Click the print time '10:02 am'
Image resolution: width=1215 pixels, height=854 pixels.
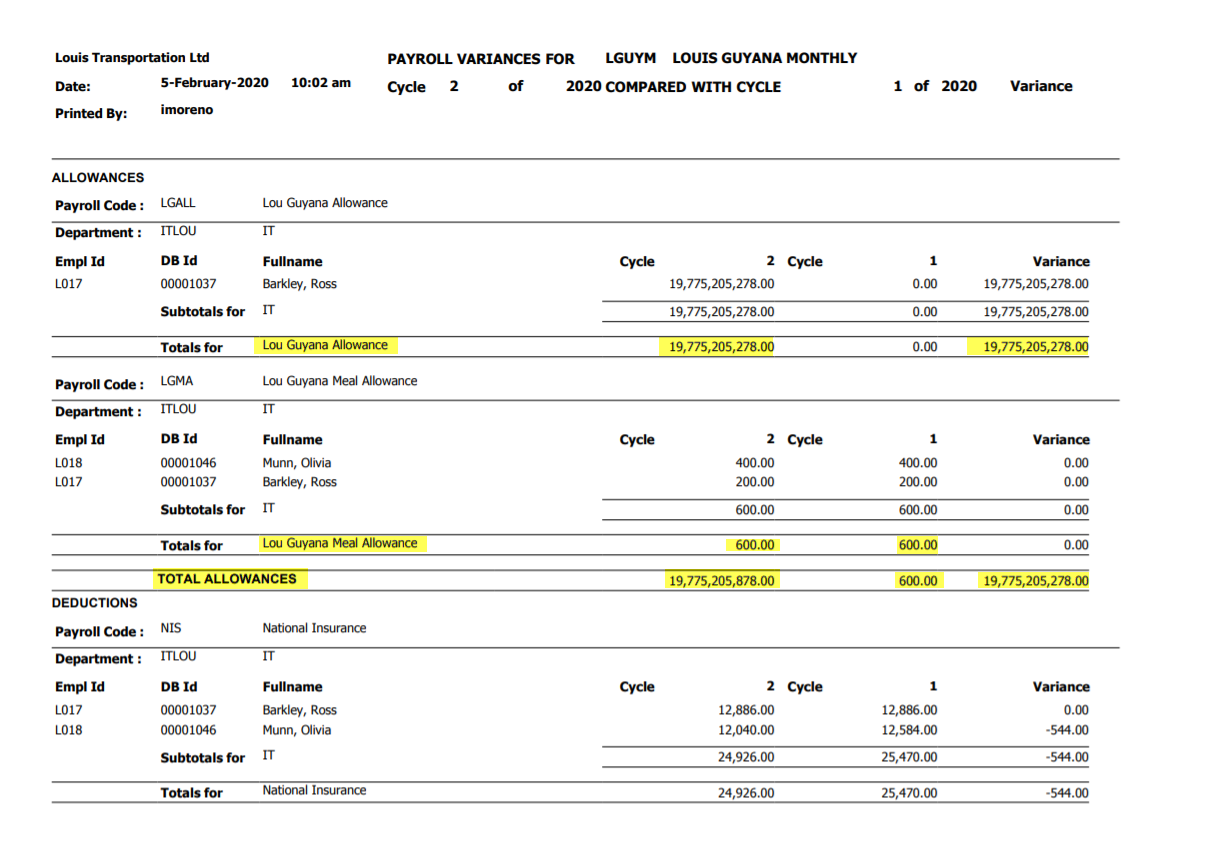pyautogui.click(x=321, y=83)
